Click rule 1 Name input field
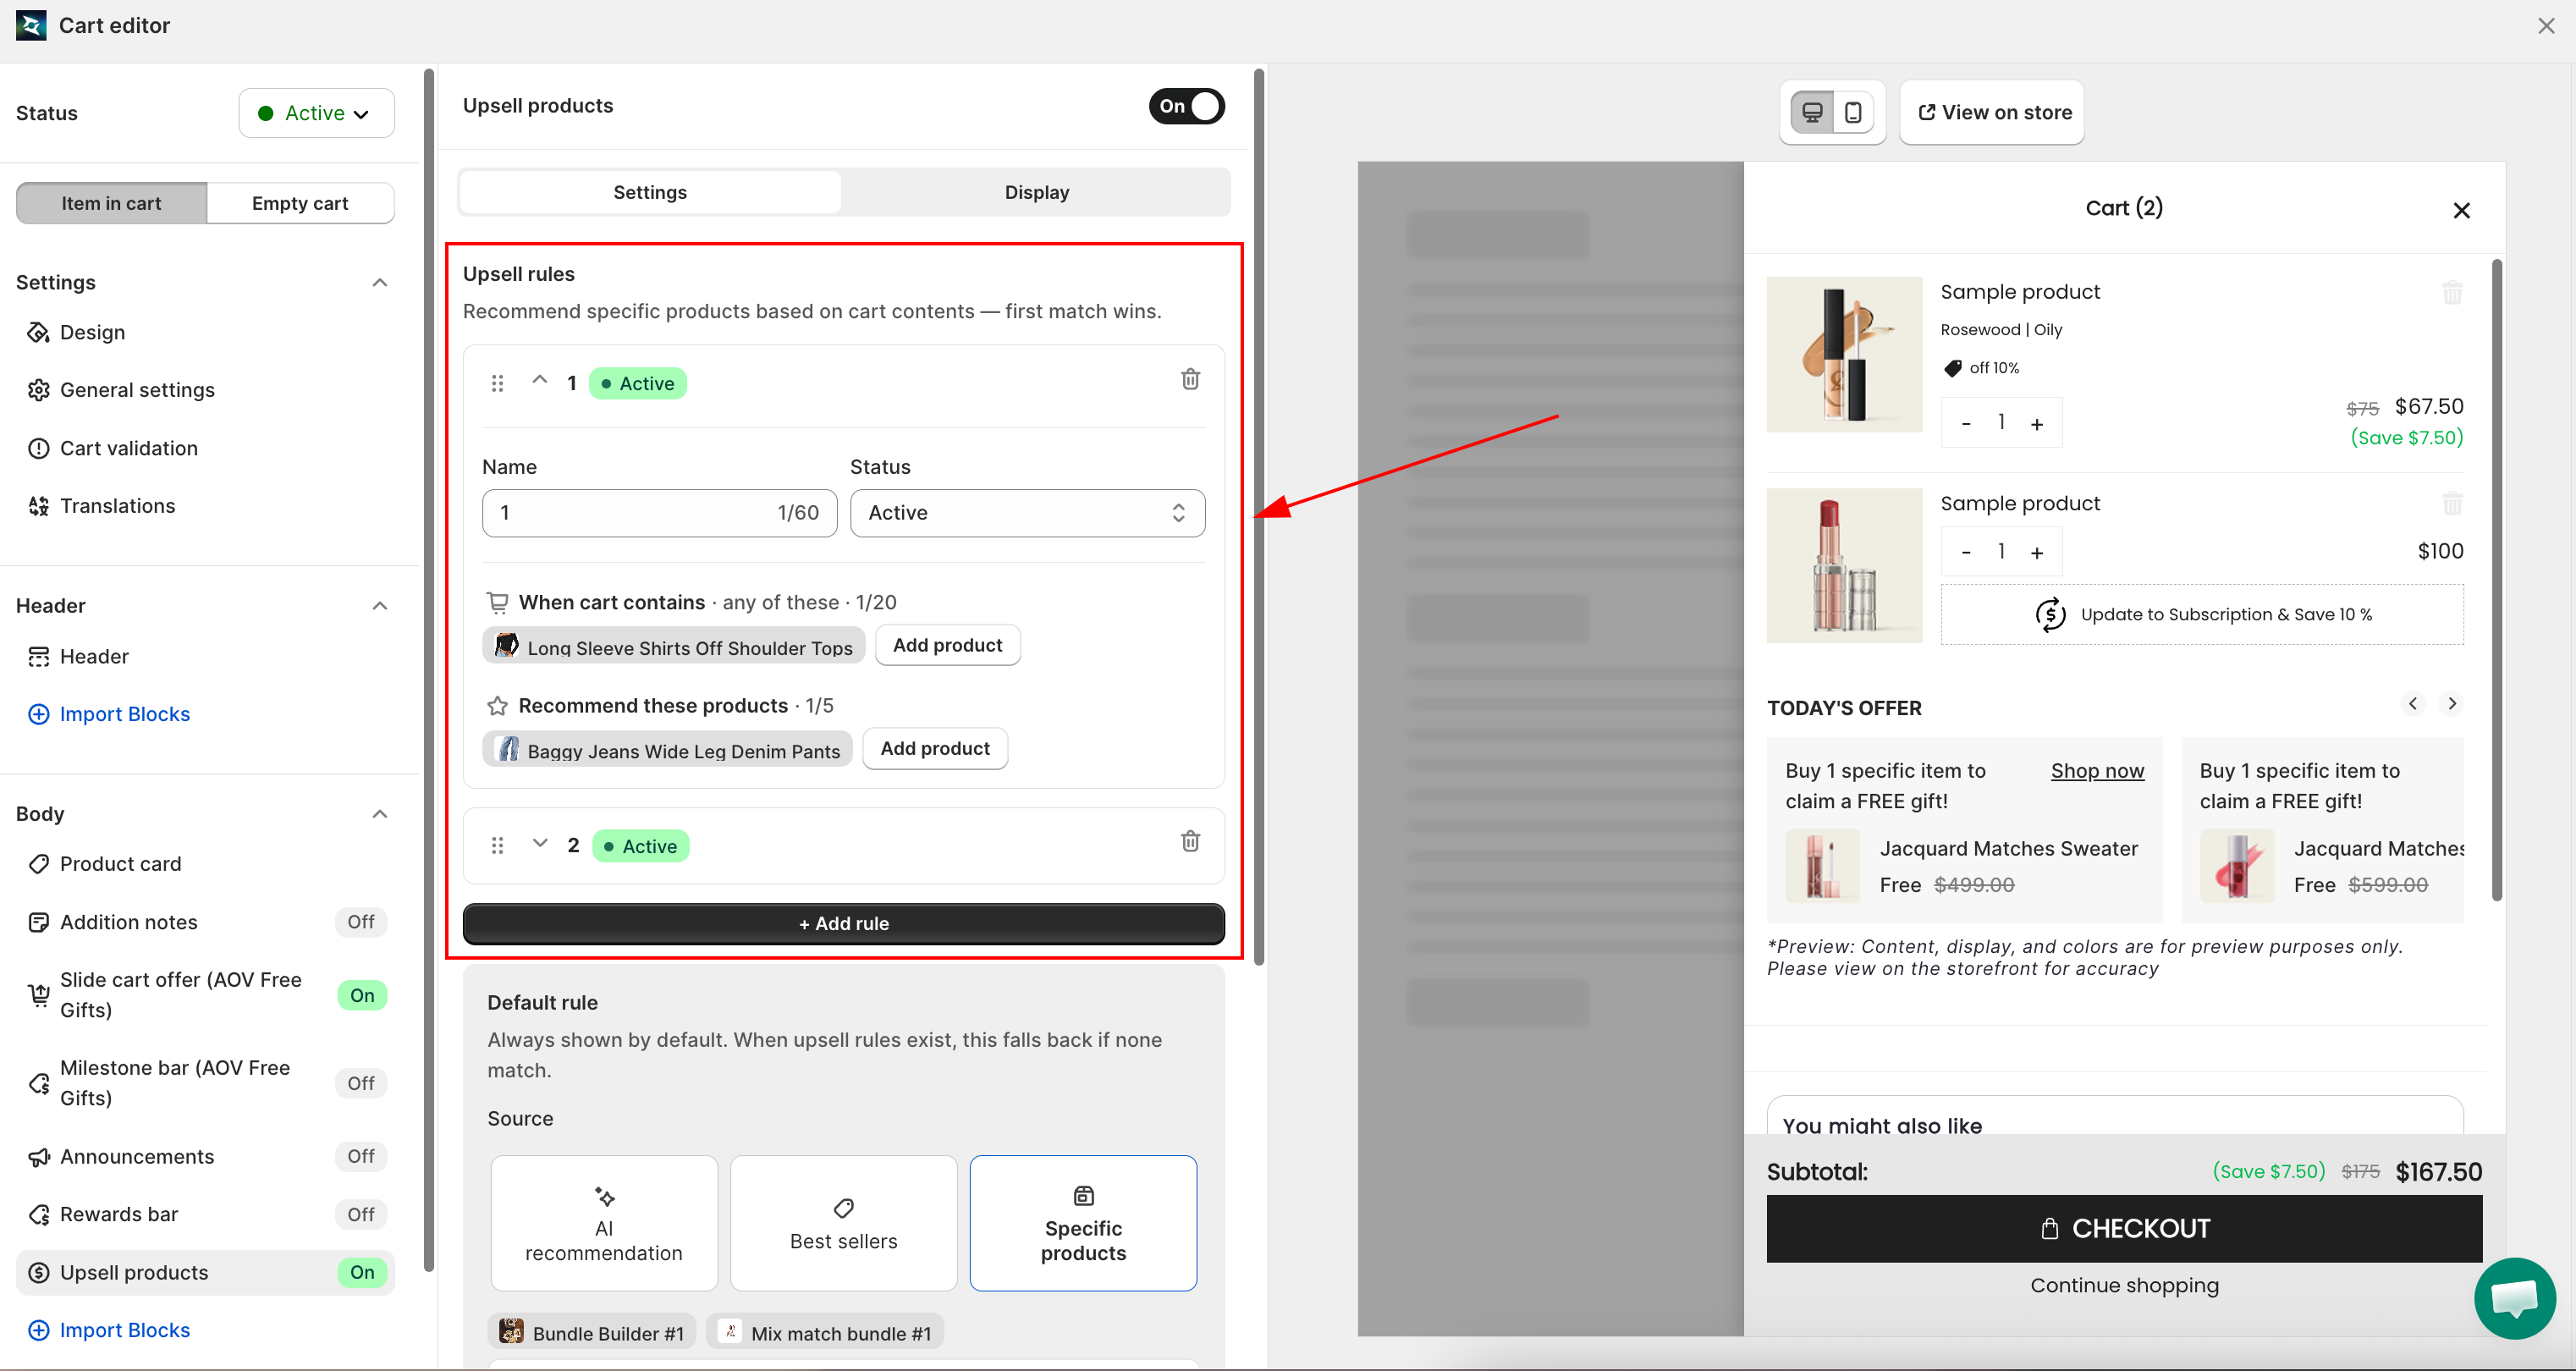This screenshot has height=1371, width=2576. [x=659, y=513]
